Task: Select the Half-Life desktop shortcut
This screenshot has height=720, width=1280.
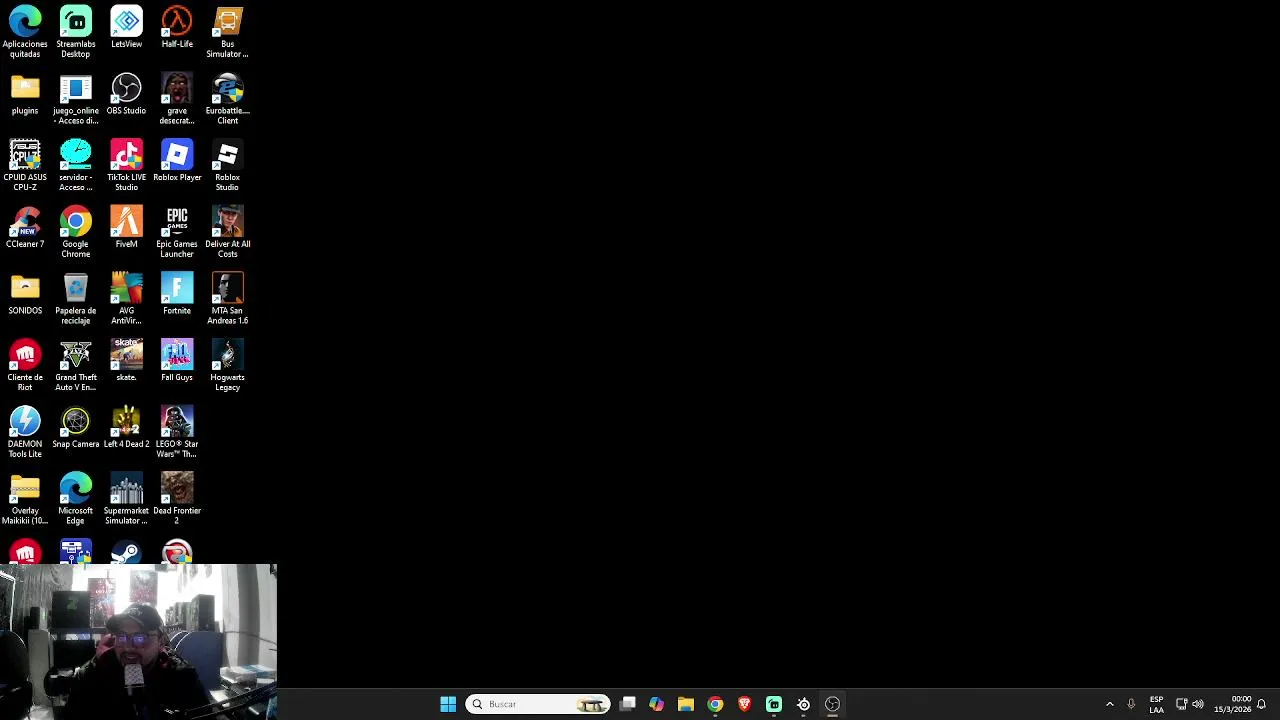Action: pyautogui.click(x=177, y=28)
